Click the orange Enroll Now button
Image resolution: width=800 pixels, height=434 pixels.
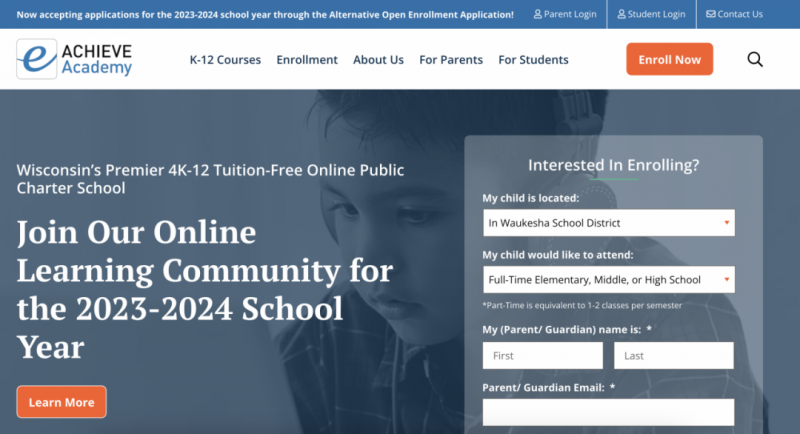(669, 59)
